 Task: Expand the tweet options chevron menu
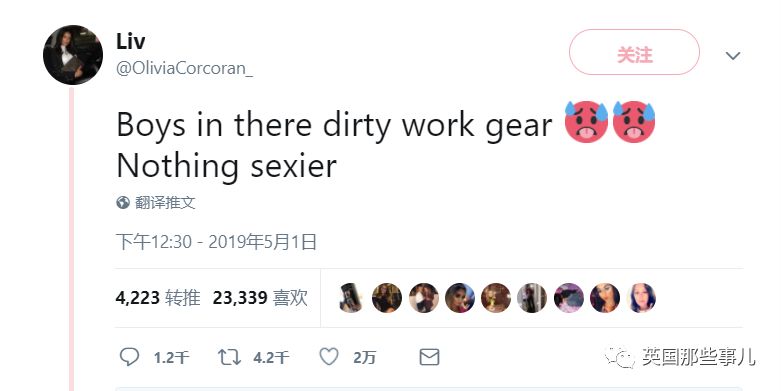click(733, 55)
